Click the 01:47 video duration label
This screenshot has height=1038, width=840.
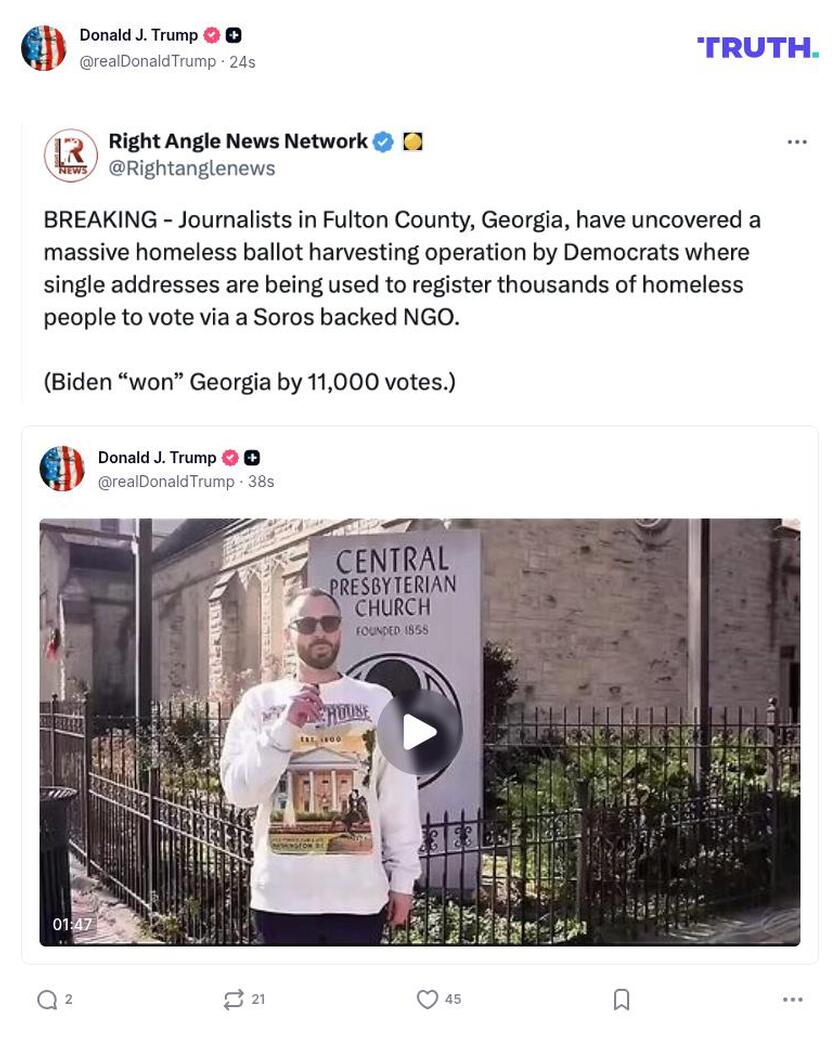click(x=72, y=924)
